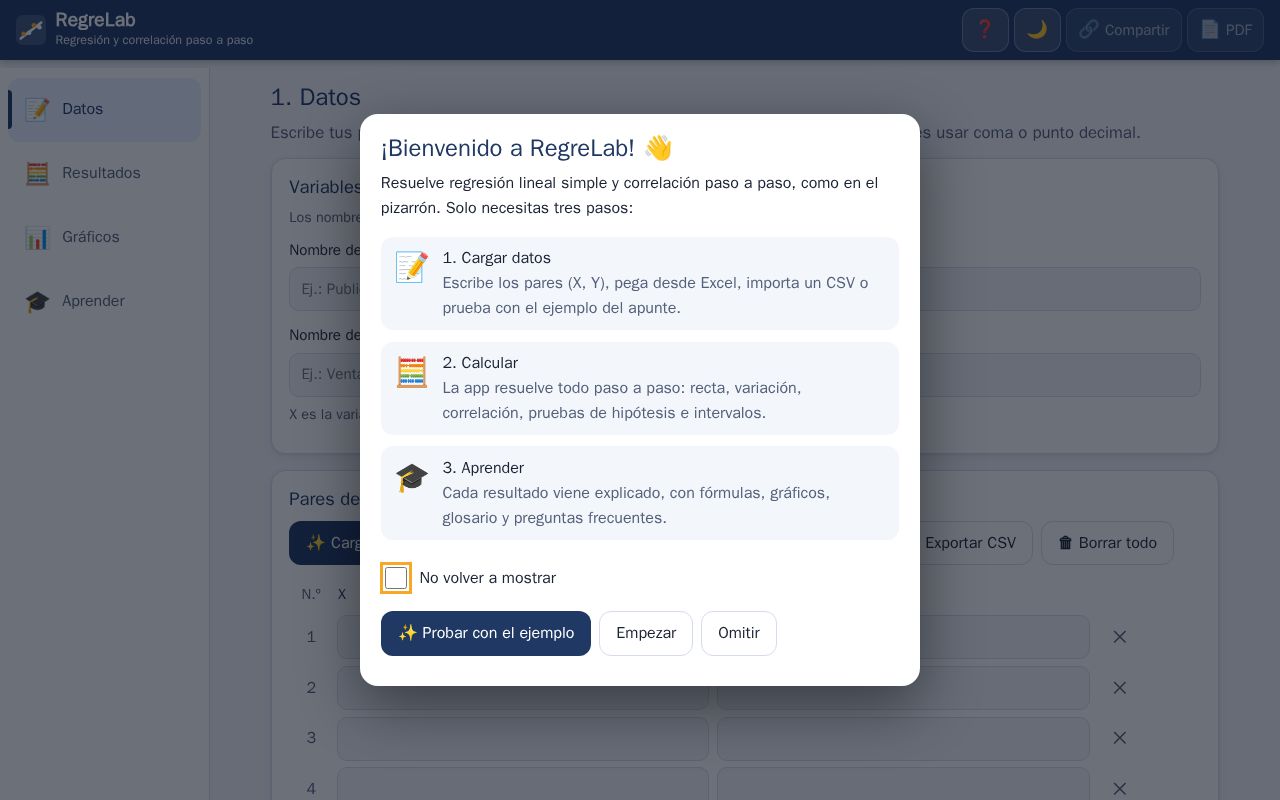1280x800 pixels.
Task: Click the RegreLab logo icon
Action: 31,30
